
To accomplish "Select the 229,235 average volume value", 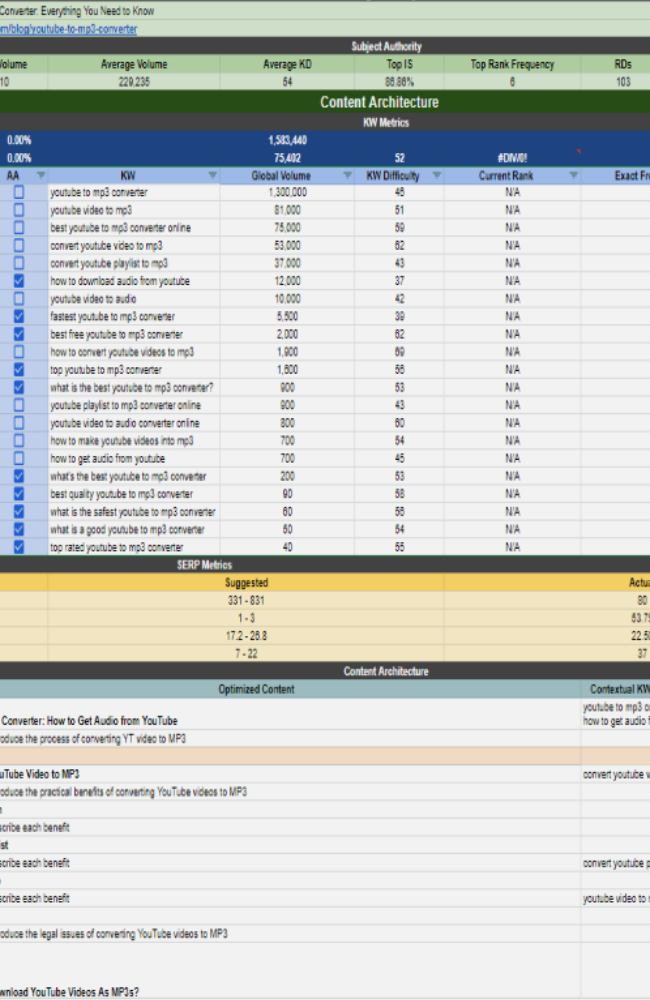I will (x=134, y=82).
